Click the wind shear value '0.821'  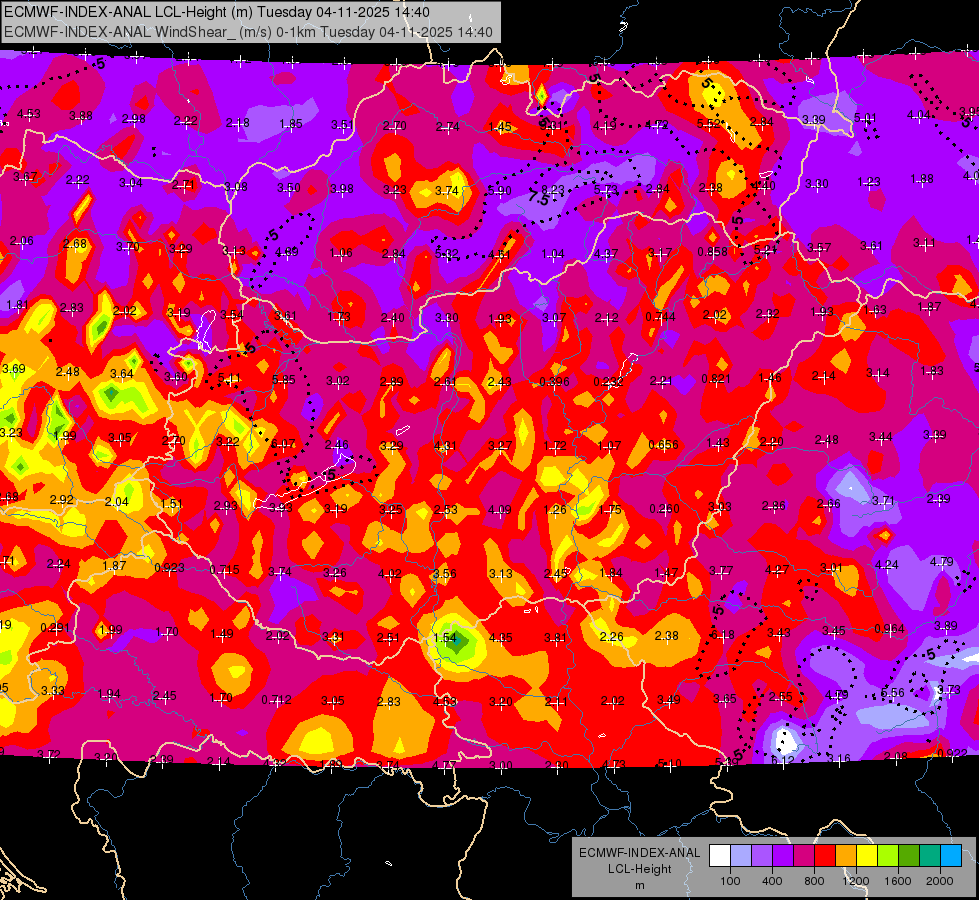point(716,378)
